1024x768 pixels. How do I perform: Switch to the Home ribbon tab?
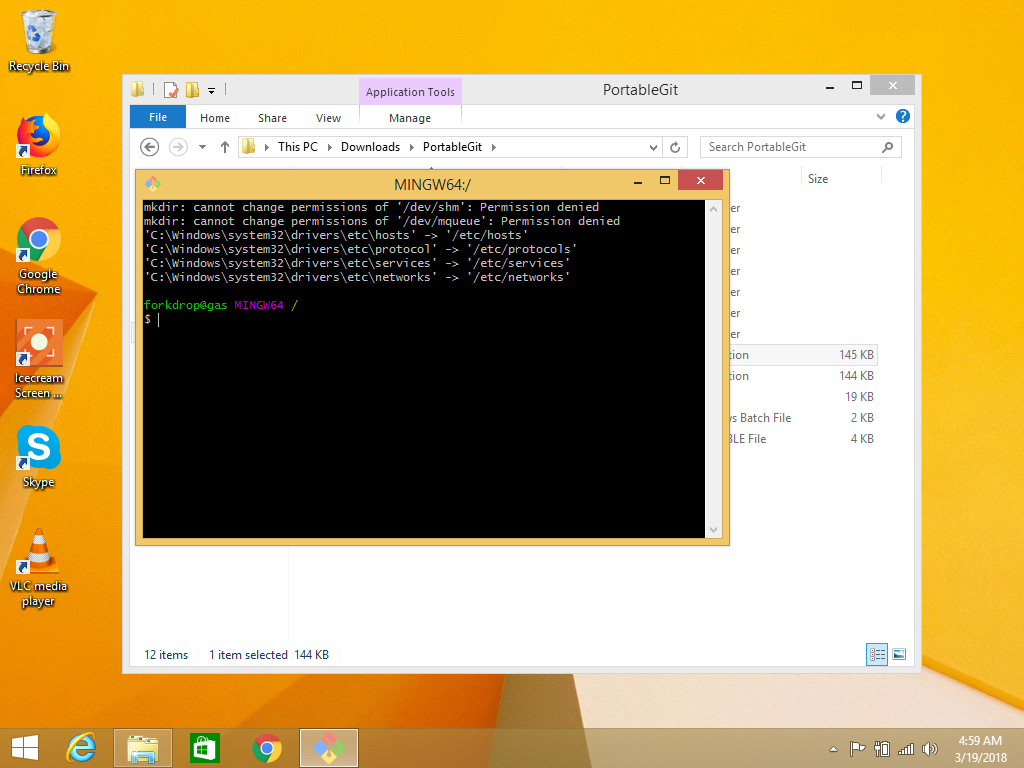[x=214, y=117]
